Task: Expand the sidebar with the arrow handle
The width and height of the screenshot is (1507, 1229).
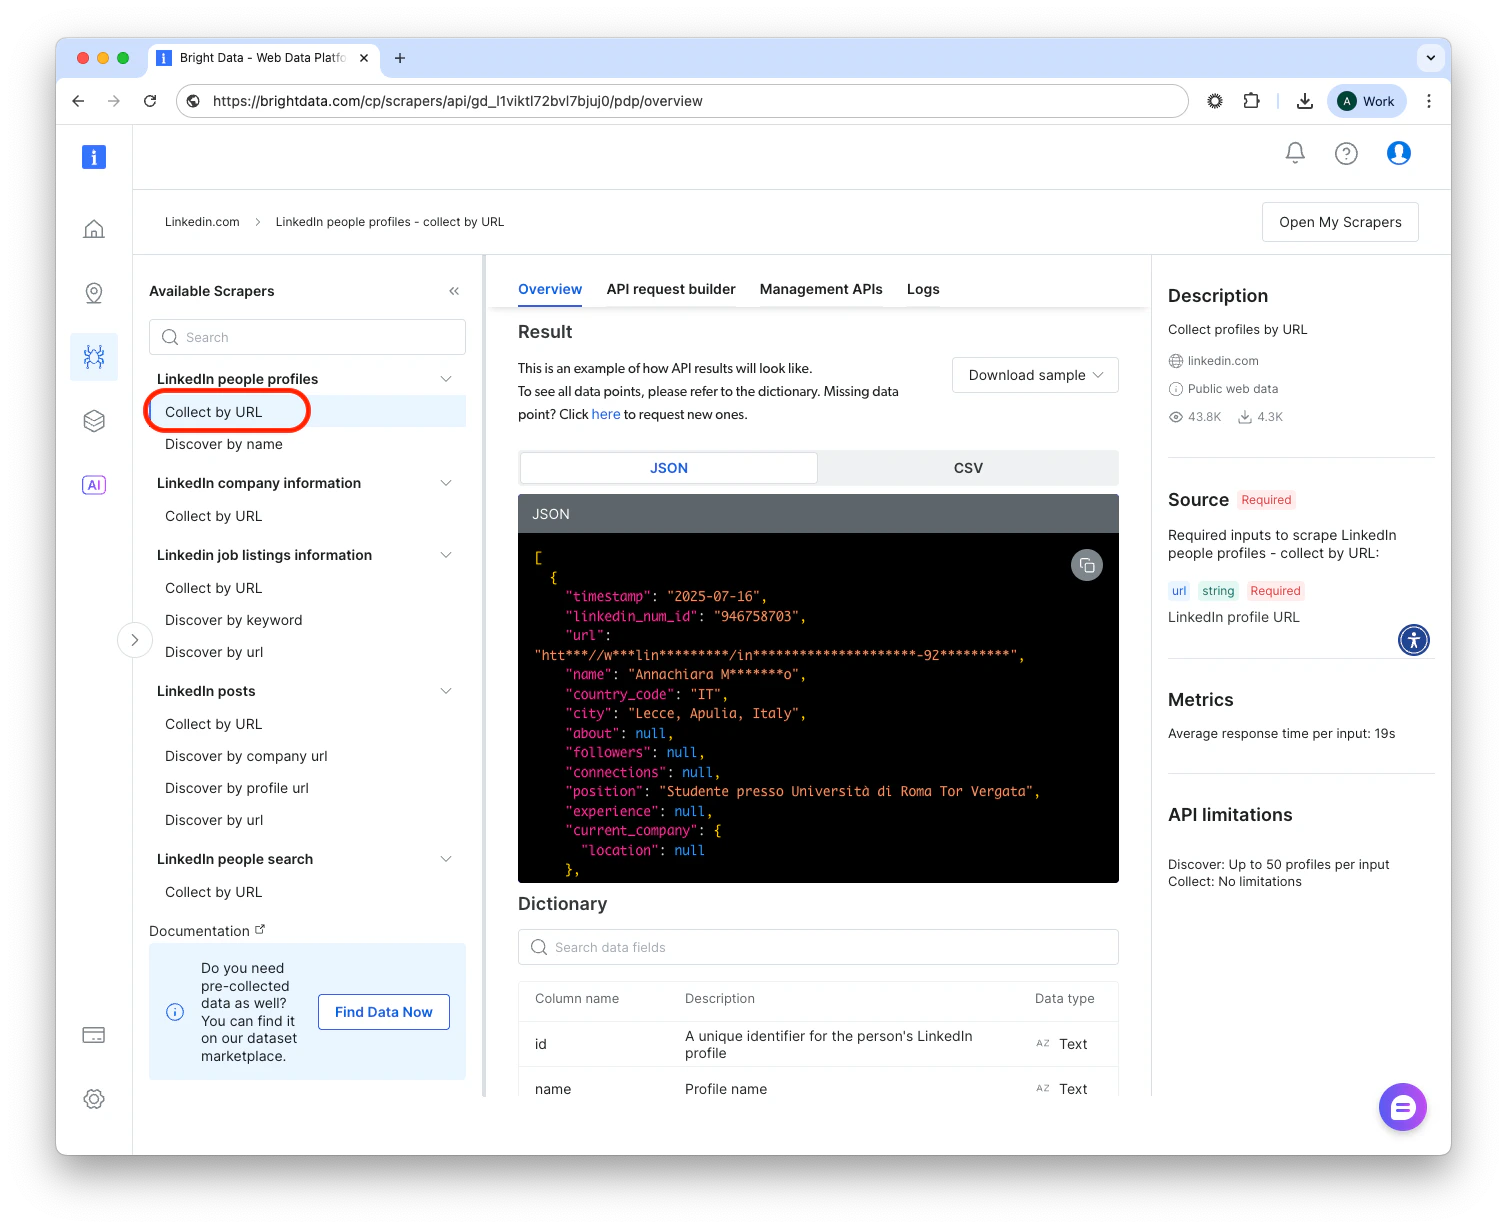Action: (x=135, y=640)
